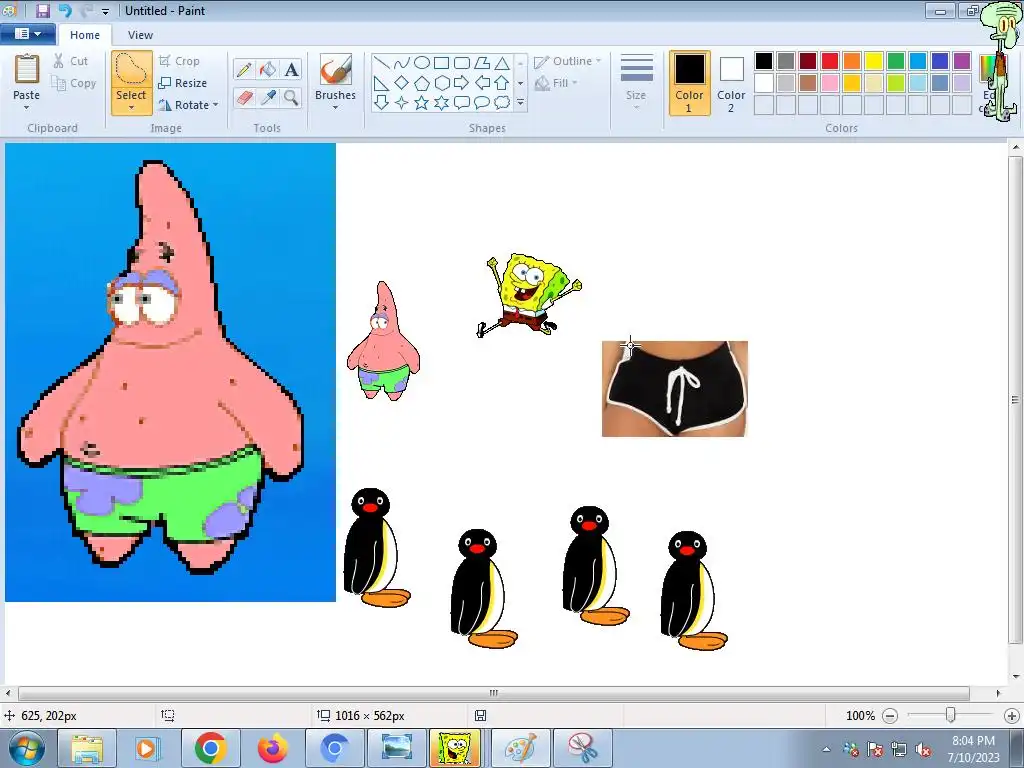Screen dimensions: 1024x768
Task: Select the Pencil tool
Action: tap(244, 69)
